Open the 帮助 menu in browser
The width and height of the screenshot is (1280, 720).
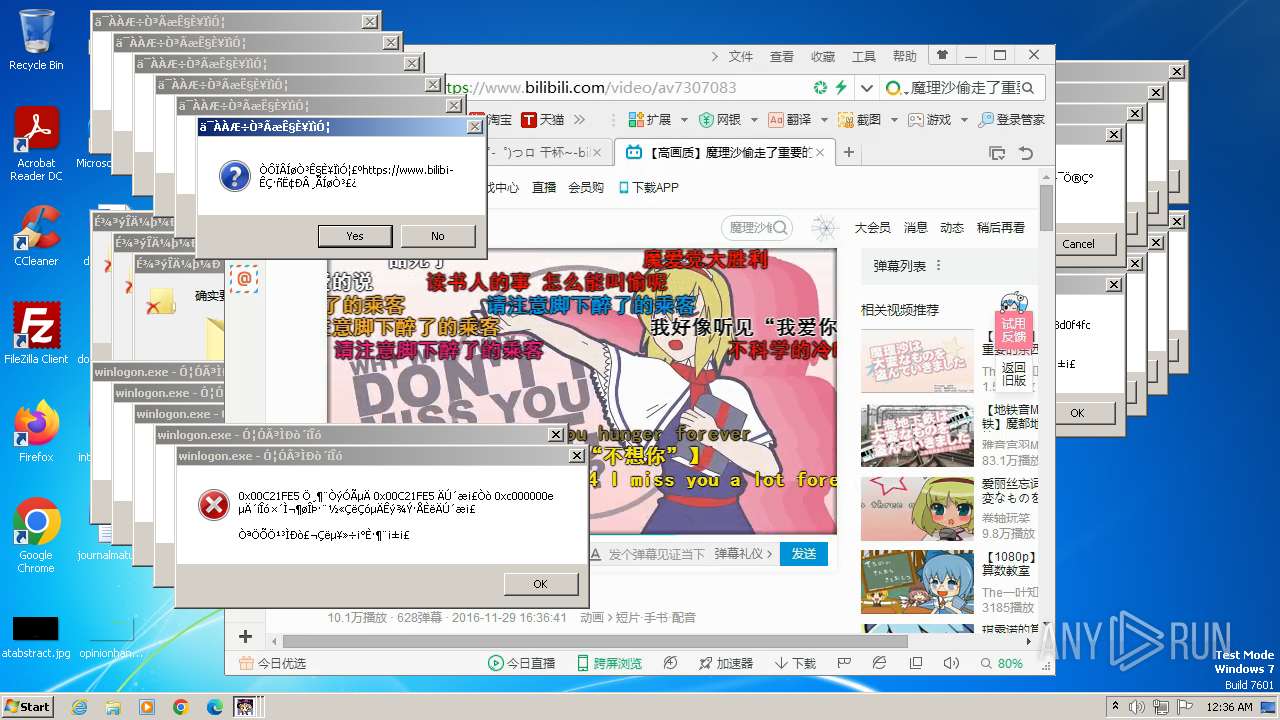pyautogui.click(x=904, y=57)
